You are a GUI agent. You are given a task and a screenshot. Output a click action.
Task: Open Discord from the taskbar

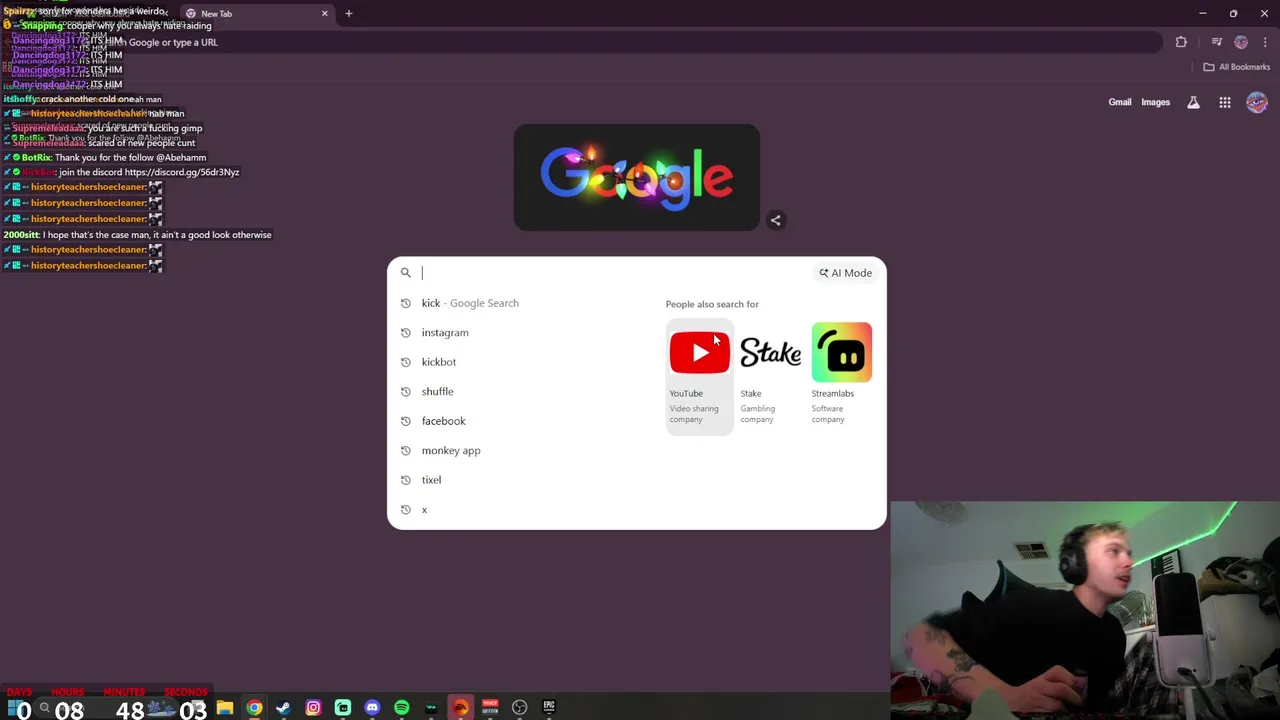tap(372, 708)
